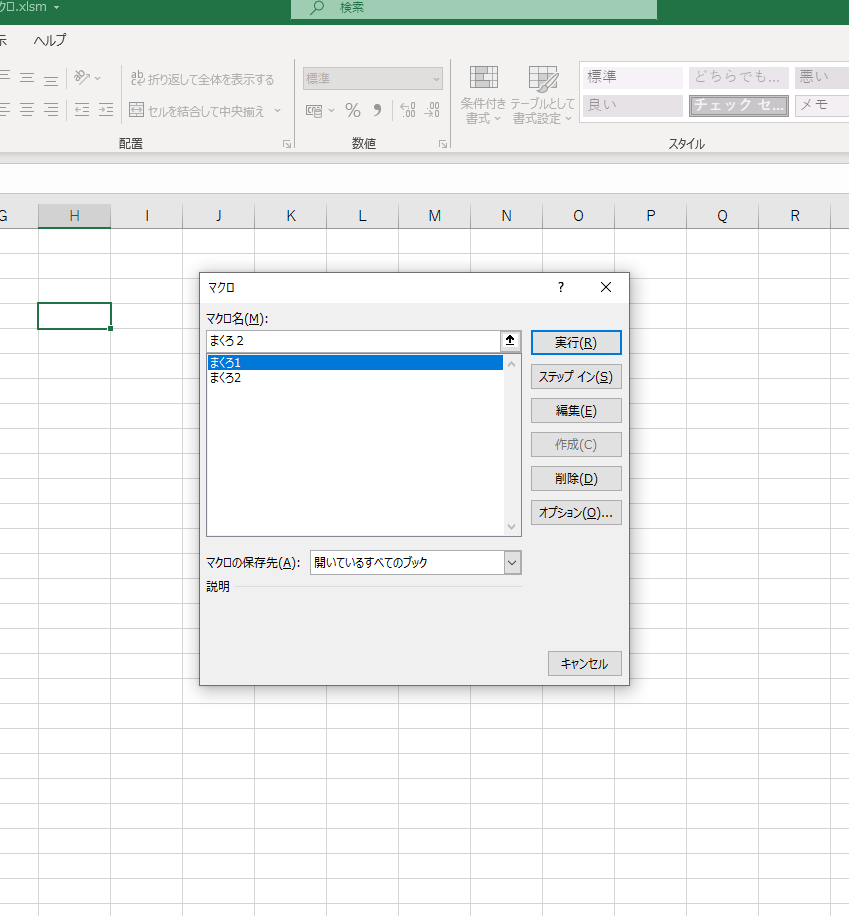
Task: Expand the merge and center dropdown arrow
Action: tap(278, 111)
